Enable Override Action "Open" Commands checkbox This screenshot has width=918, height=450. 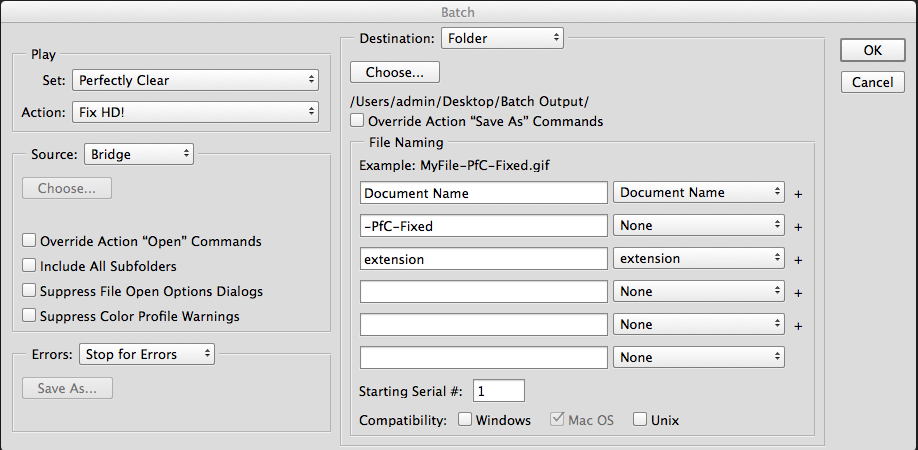point(30,241)
